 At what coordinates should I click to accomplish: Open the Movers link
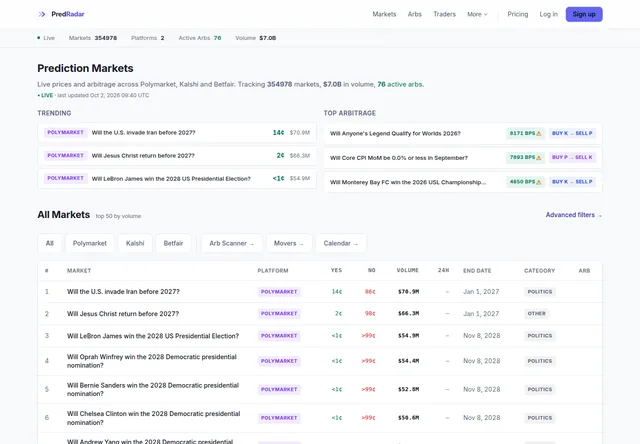289,243
